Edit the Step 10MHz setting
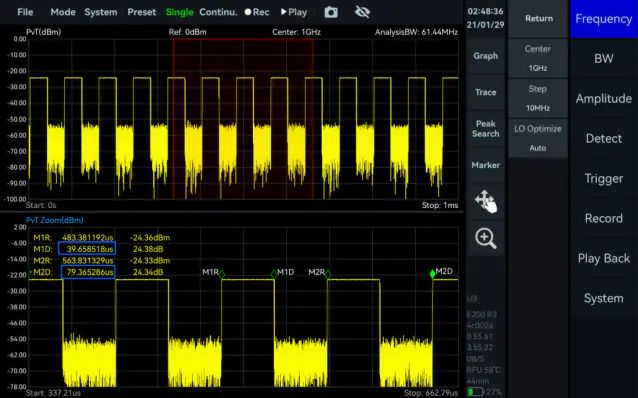Viewport: 638px width, 398px height. (537, 98)
